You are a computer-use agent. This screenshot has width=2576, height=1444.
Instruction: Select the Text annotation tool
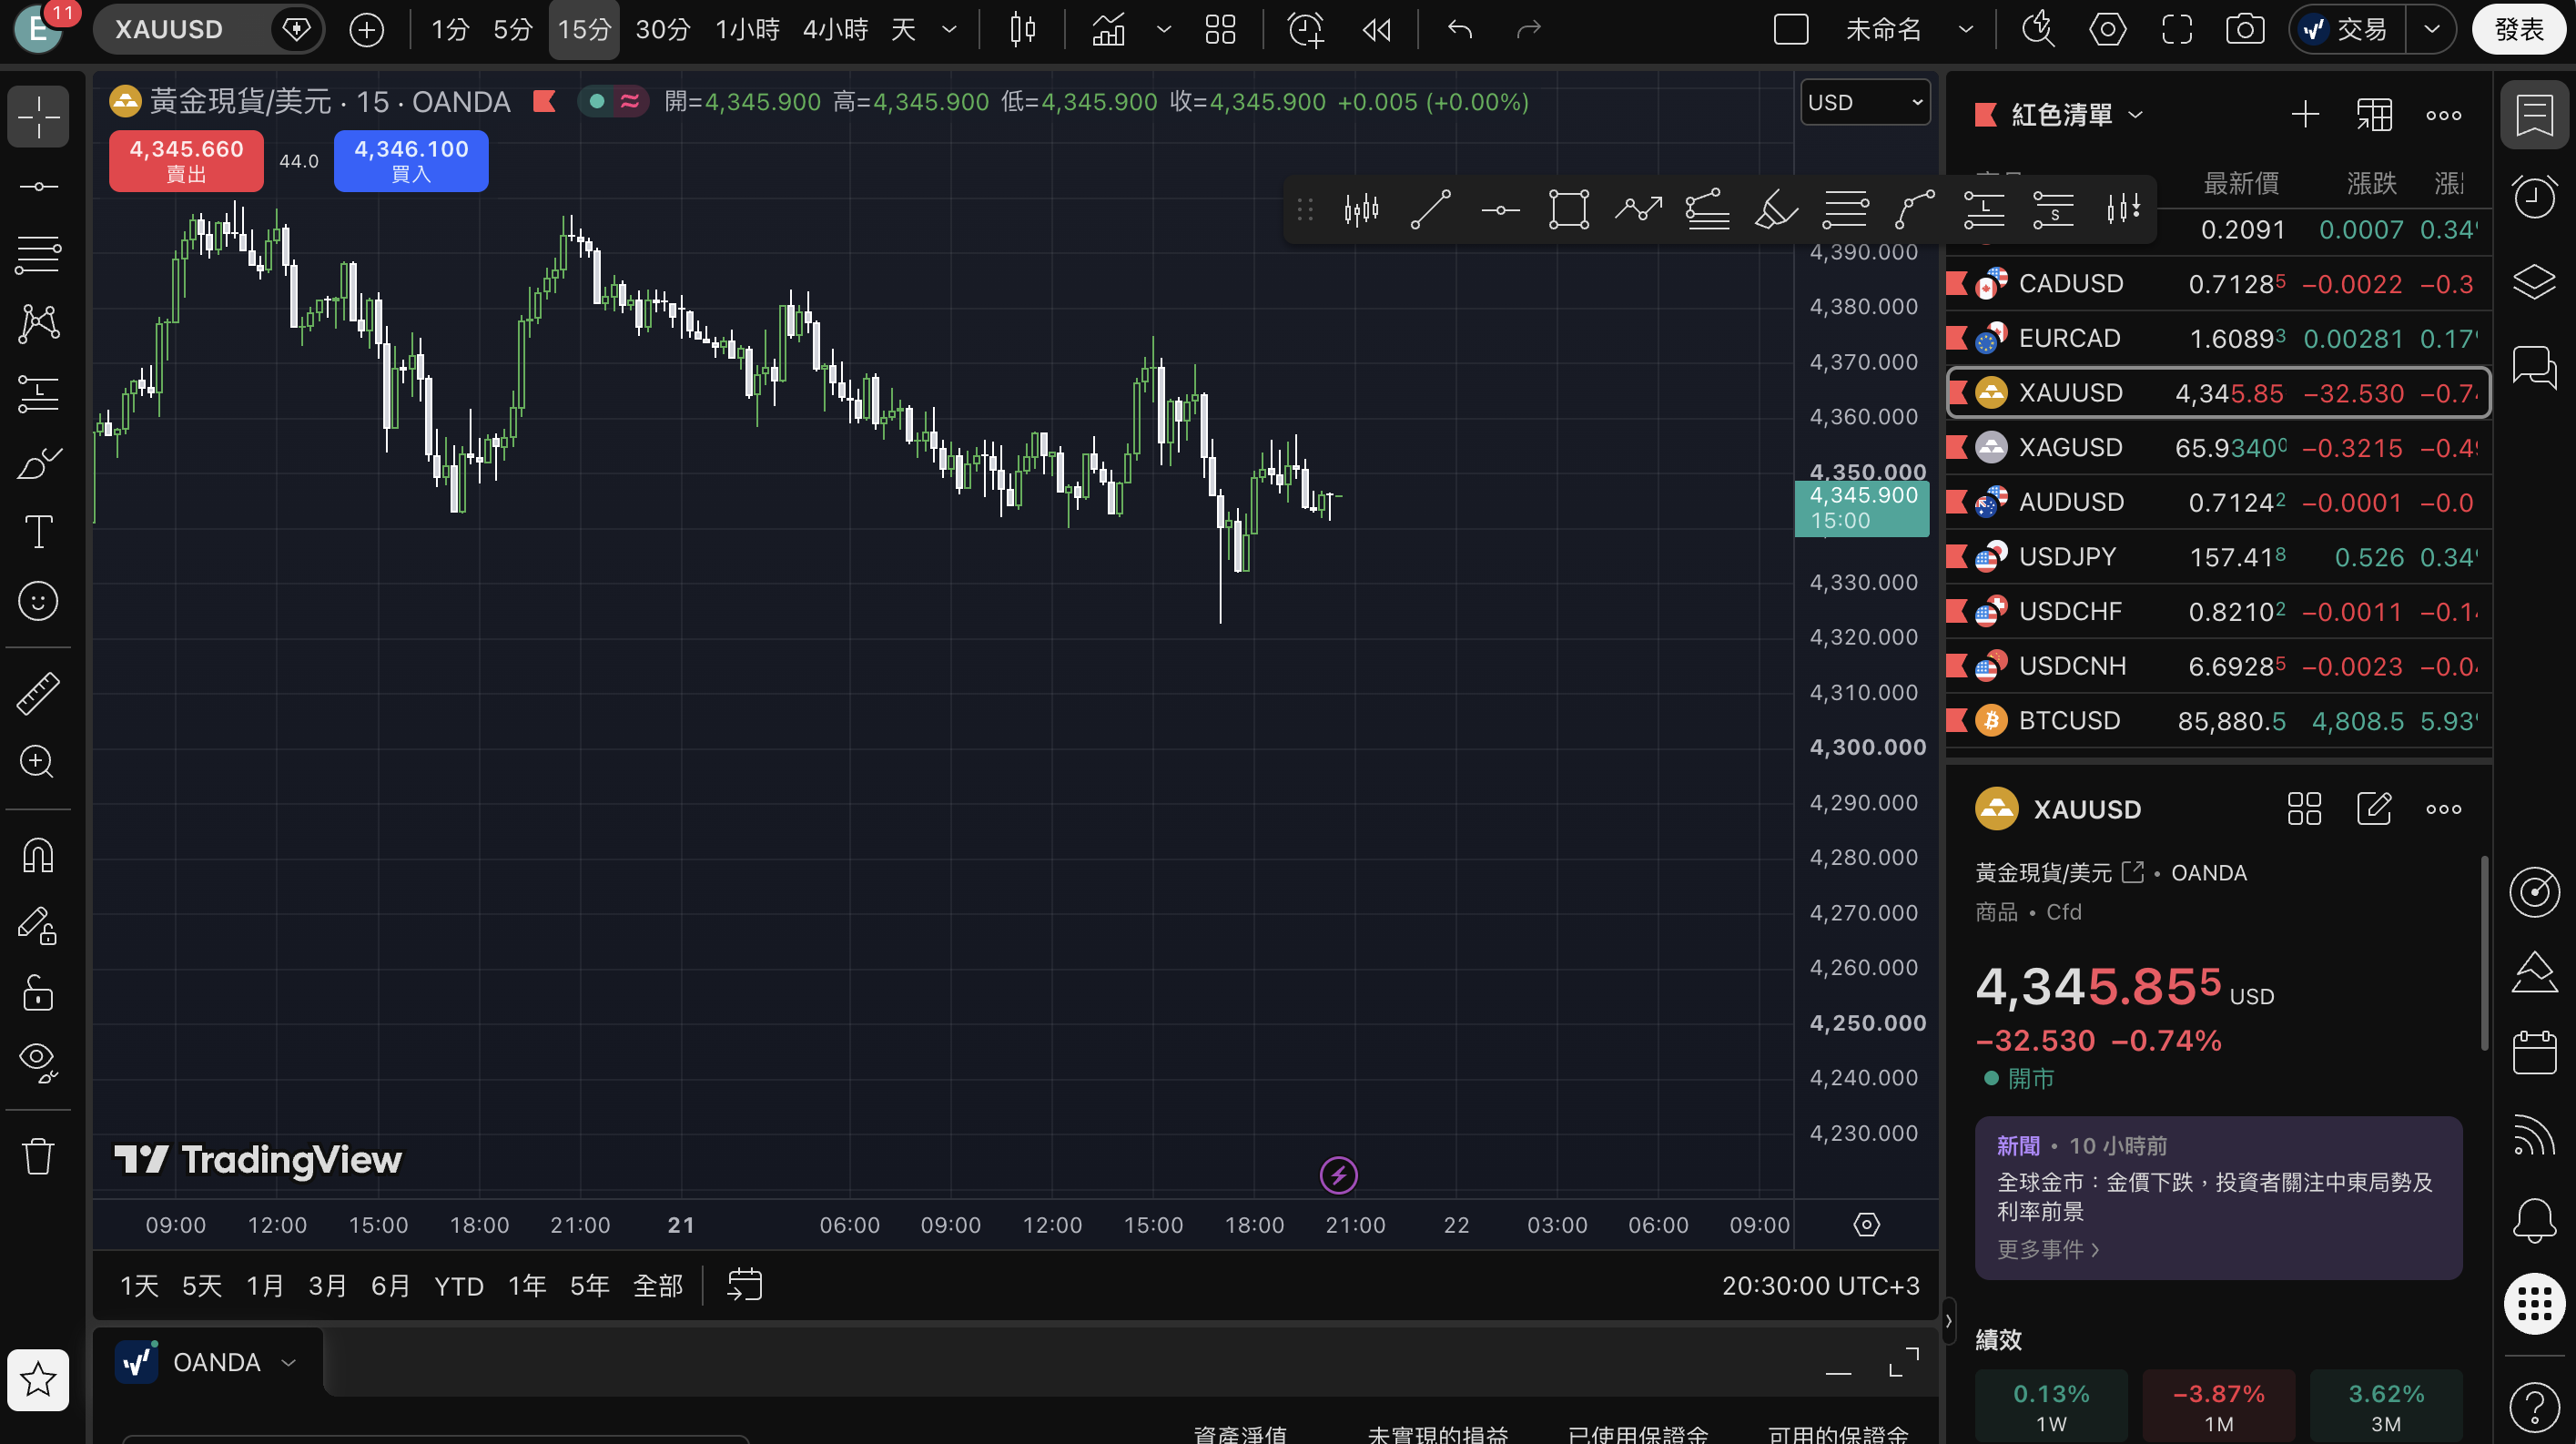[x=38, y=532]
